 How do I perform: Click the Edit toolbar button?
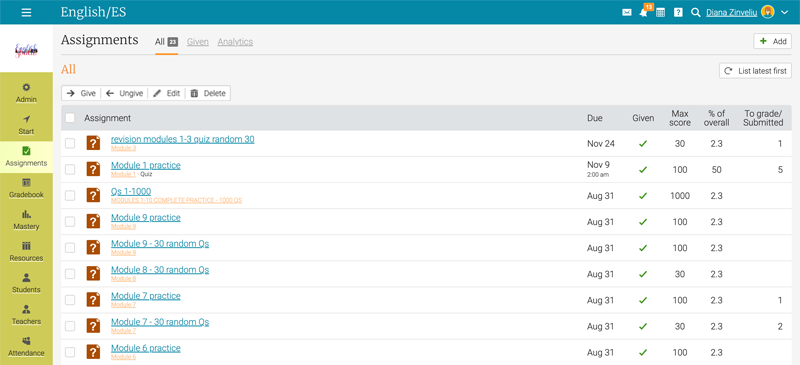pyautogui.click(x=166, y=93)
